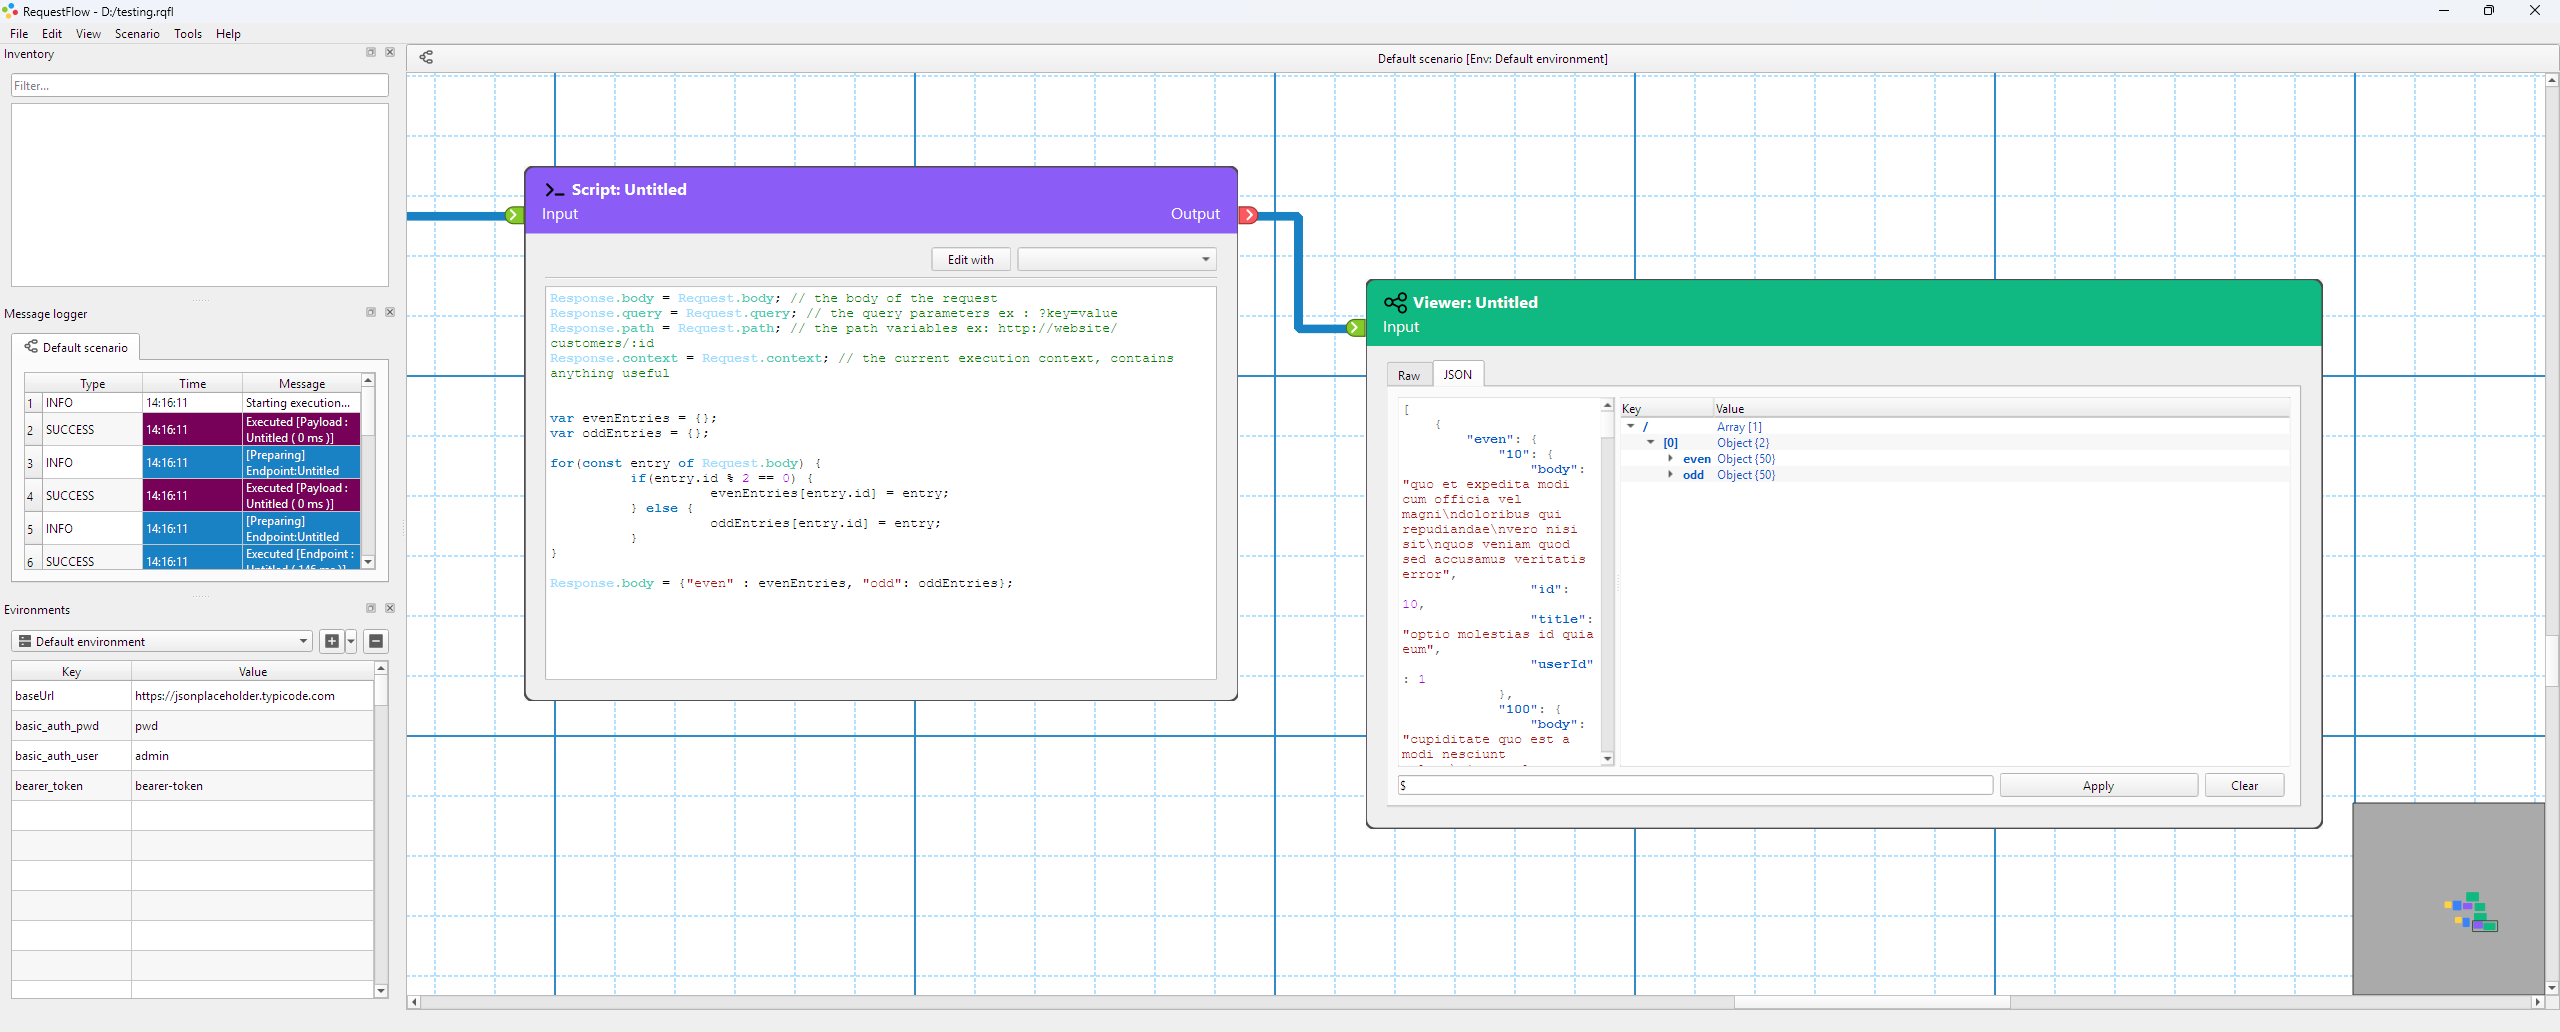Click the Inventory Filter input field
Viewport: 2560px width, 1032px height.
point(200,86)
